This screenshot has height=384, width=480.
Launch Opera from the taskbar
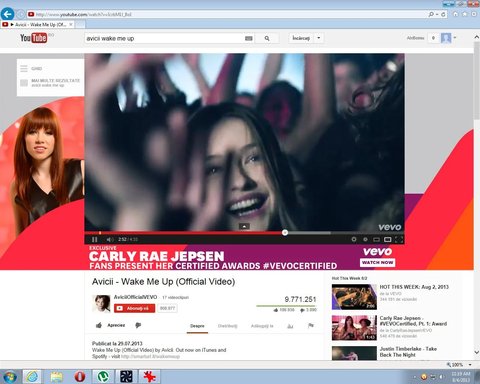[80, 377]
